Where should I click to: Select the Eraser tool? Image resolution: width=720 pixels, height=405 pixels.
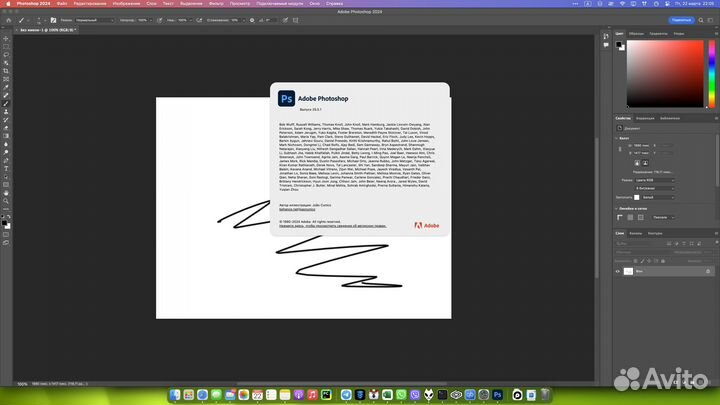(6, 128)
